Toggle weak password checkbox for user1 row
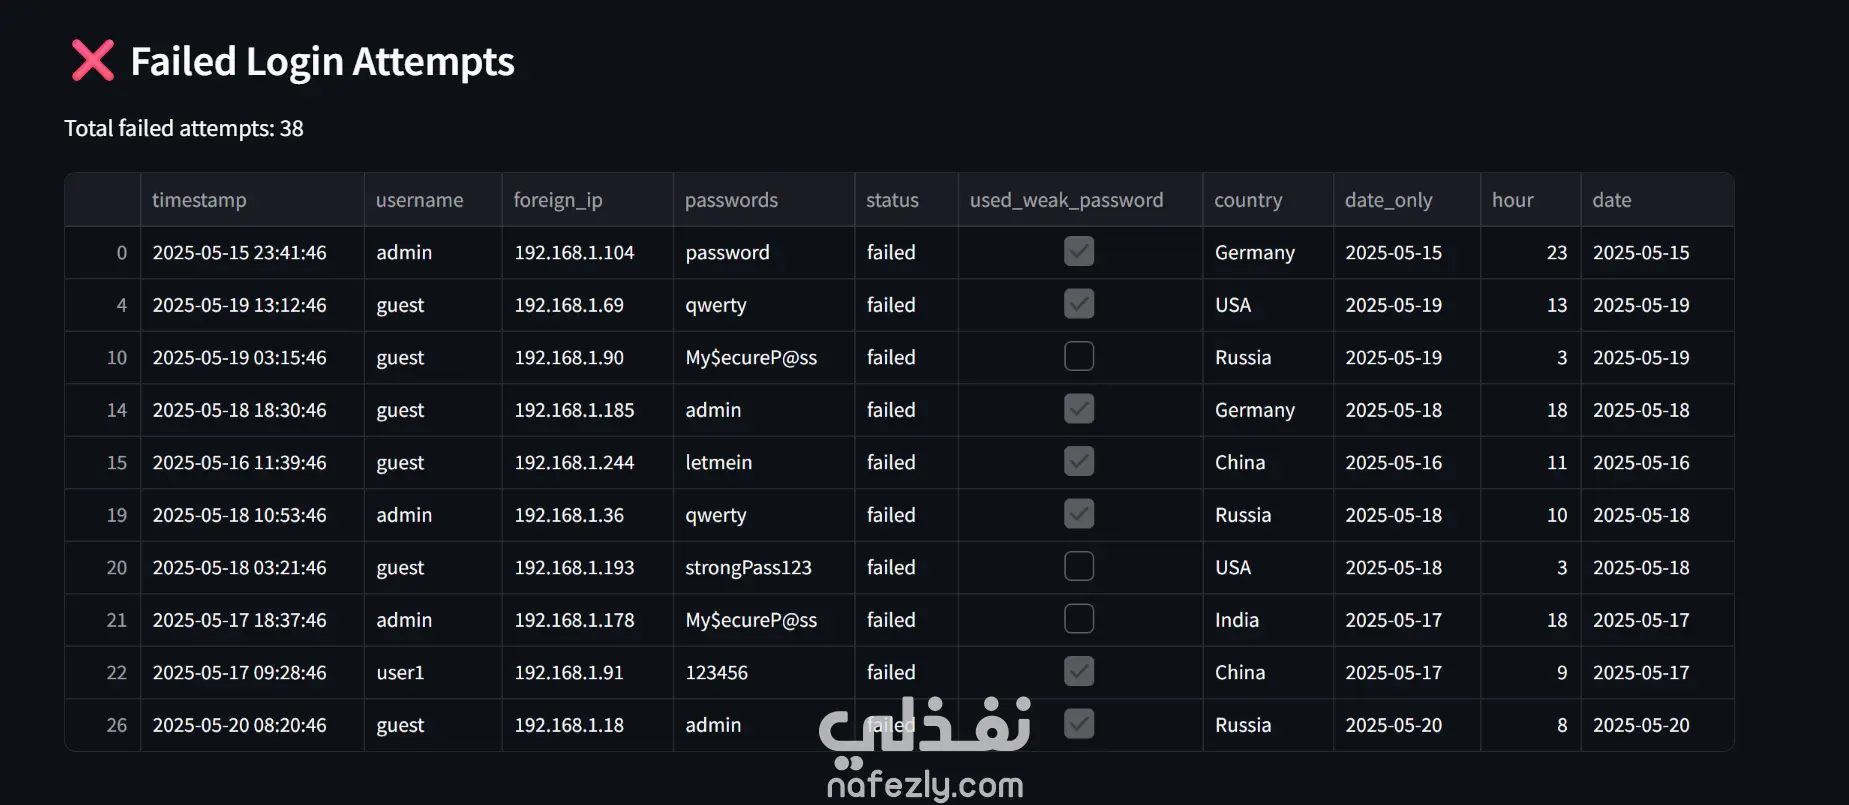Screen dimensions: 1849x805 1079,672
